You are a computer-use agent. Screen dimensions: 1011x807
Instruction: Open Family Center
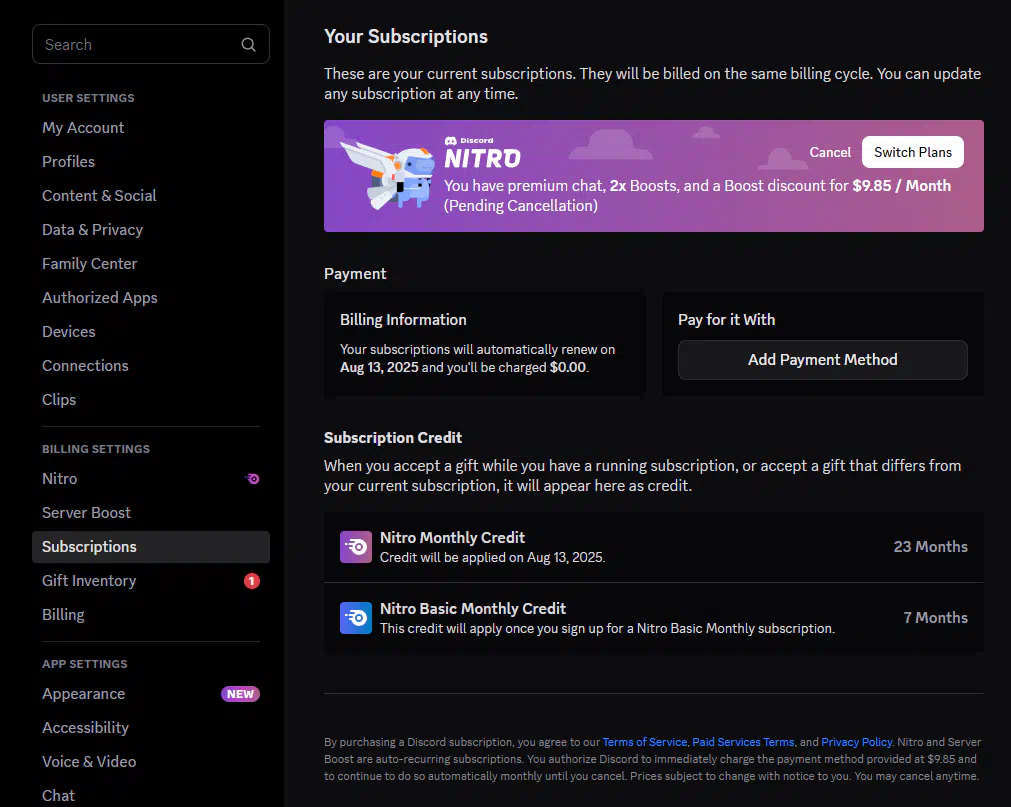(151, 264)
